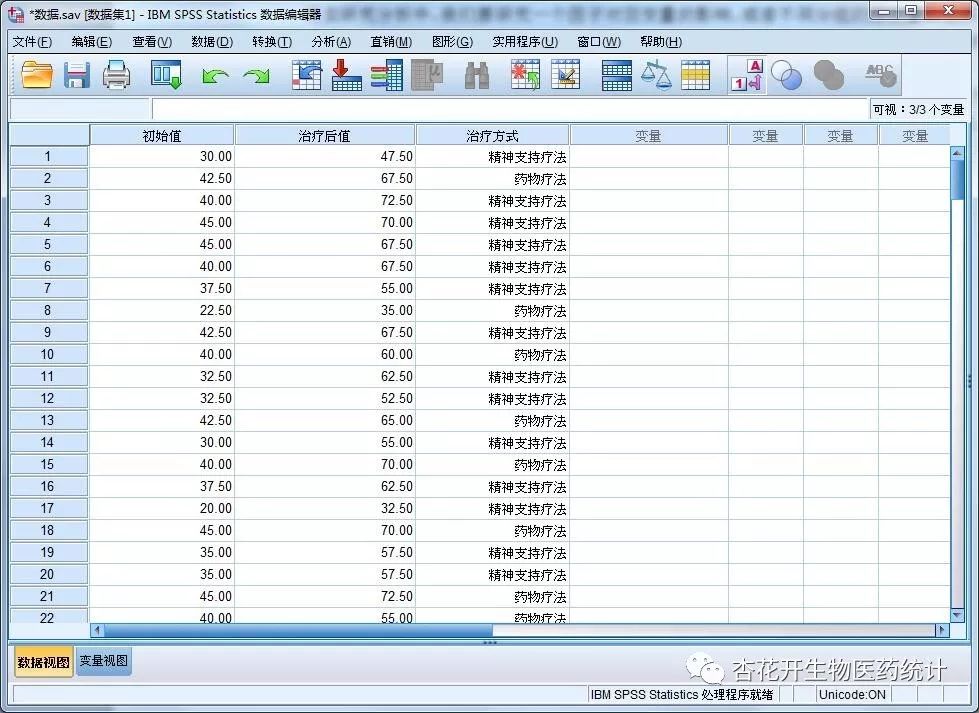The height and width of the screenshot is (713, 979).
Task: Weight cases scales icon
Action: [x=656, y=75]
